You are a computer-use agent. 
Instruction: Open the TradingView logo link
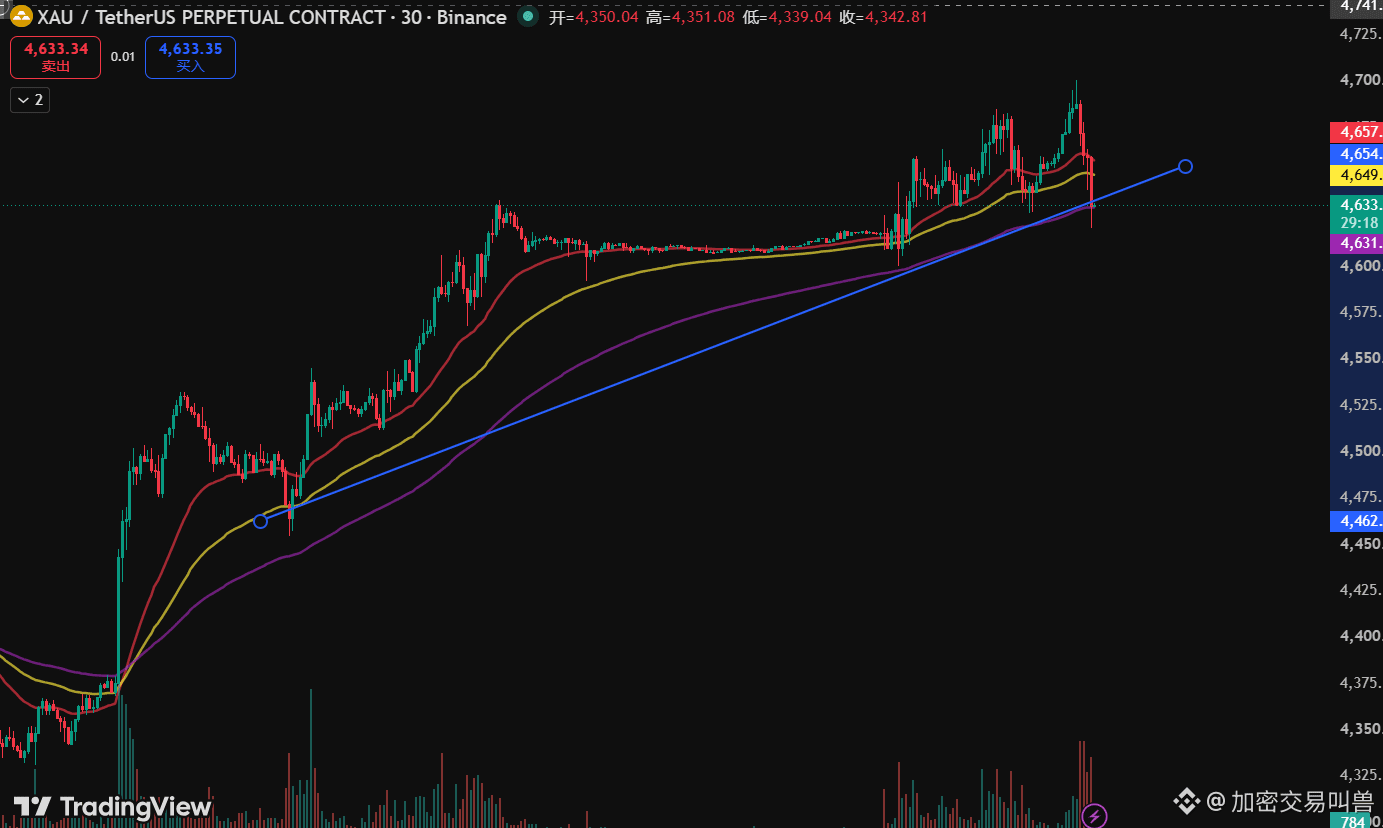[113, 807]
